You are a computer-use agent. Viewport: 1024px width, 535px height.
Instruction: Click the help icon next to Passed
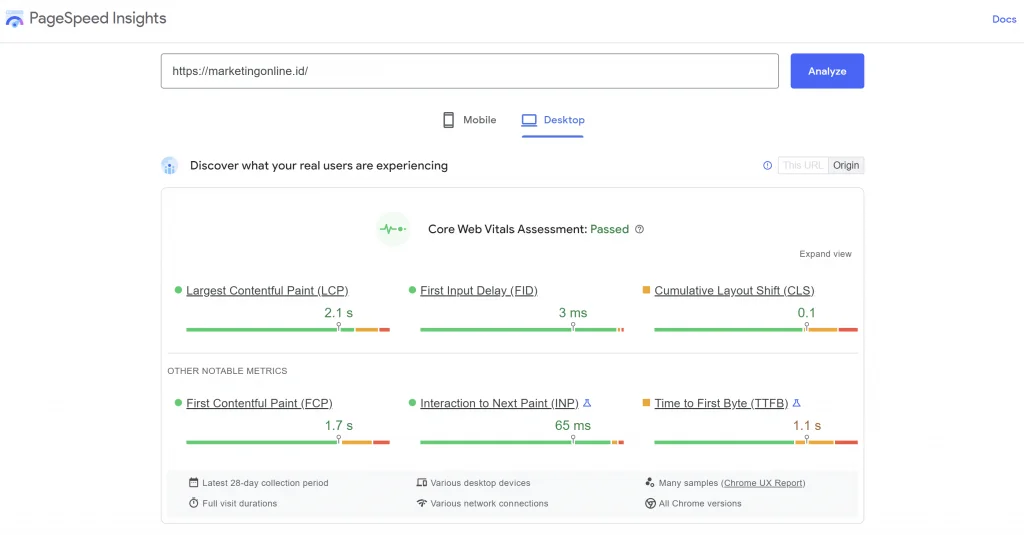tap(639, 229)
